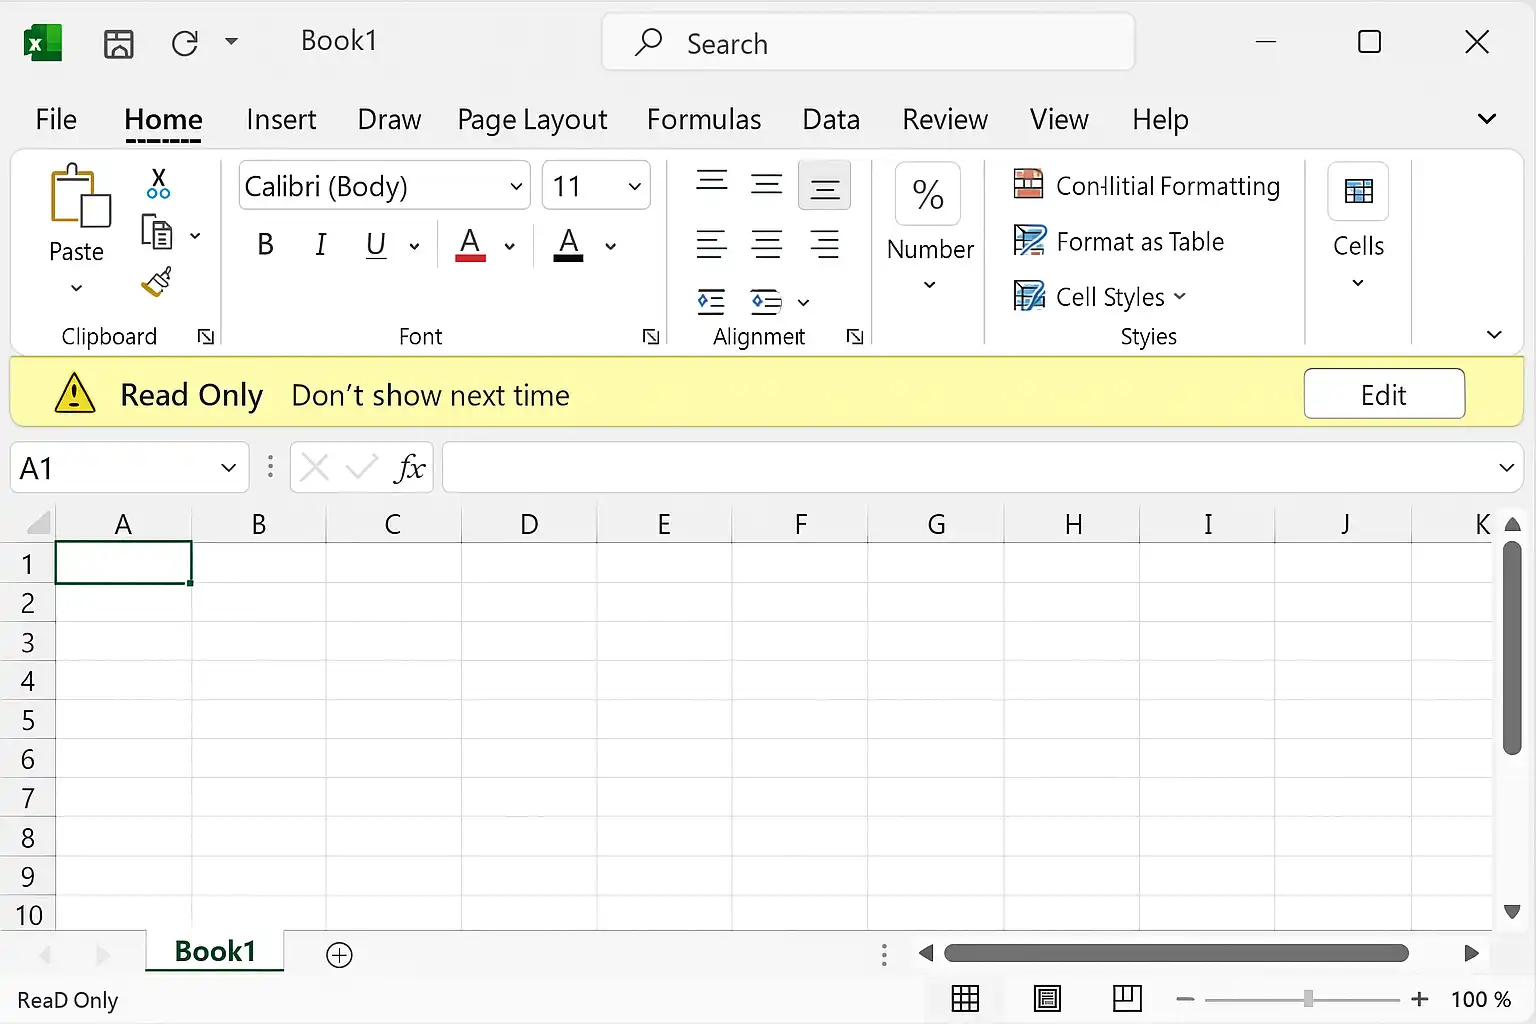Click the Edit button in Read Only bar
The height and width of the screenshot is (1024, 1536).
[x=1384, y=394]
